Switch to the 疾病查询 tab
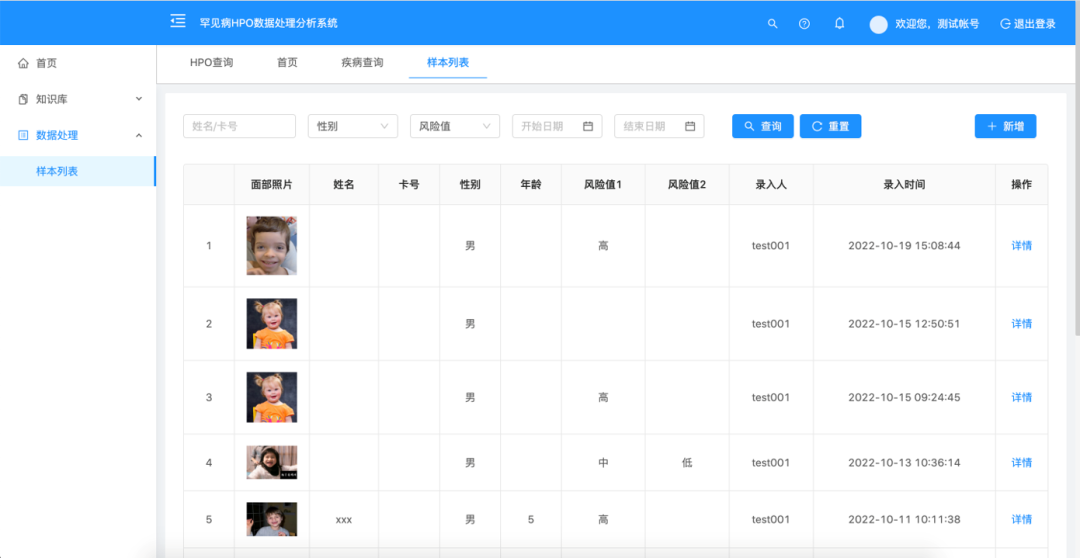Image resolution: width=1080 pixels, height=558 pixels. (x=362, y=63)
